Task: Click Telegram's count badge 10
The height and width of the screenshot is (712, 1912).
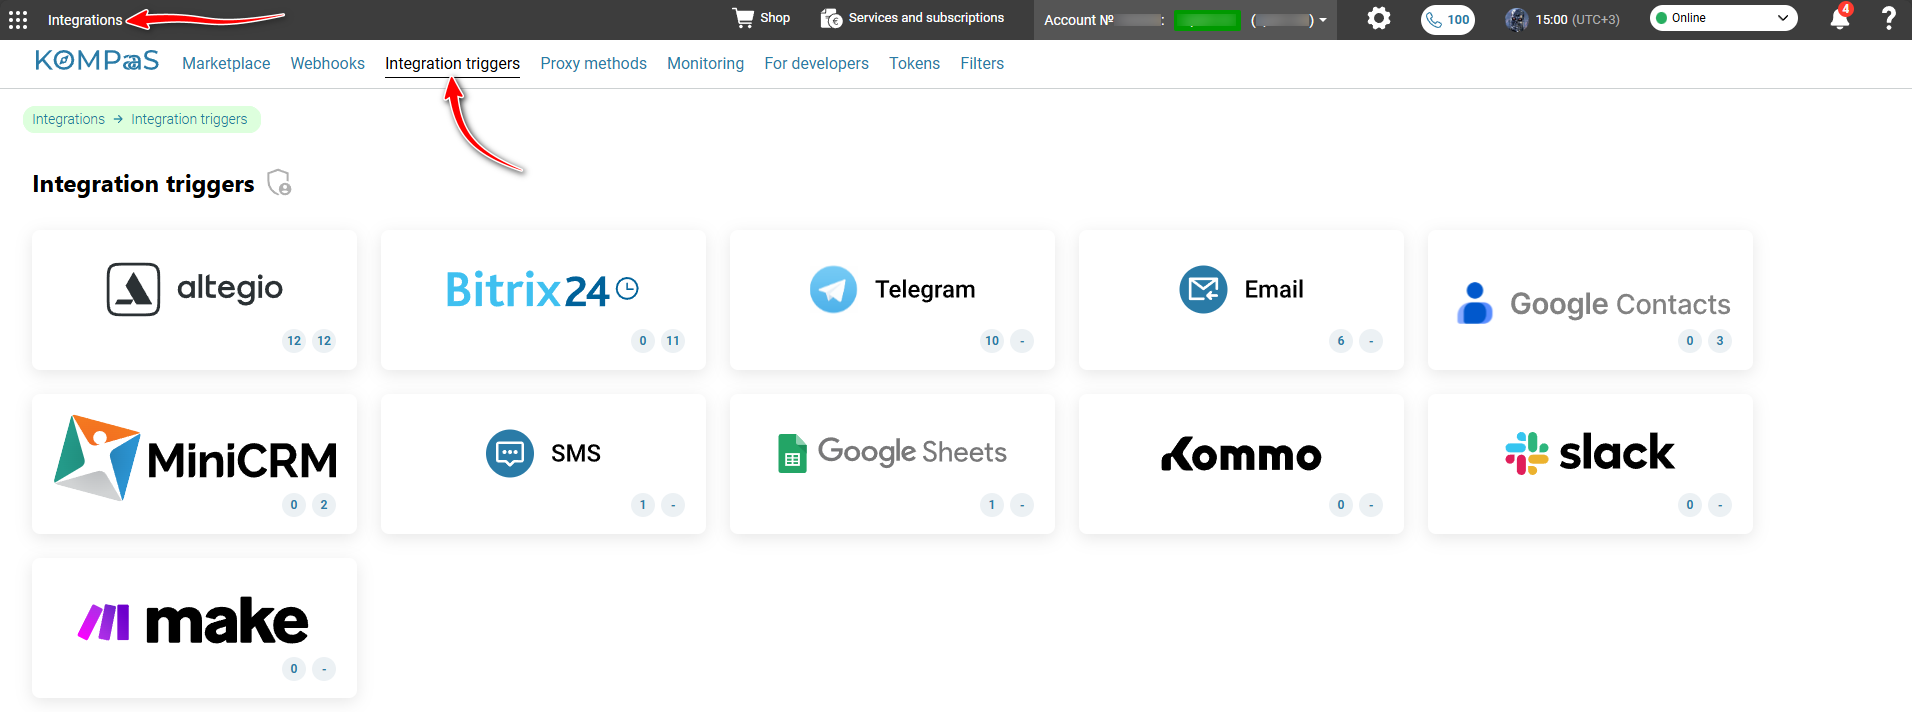Action: (x=992, y=341)
